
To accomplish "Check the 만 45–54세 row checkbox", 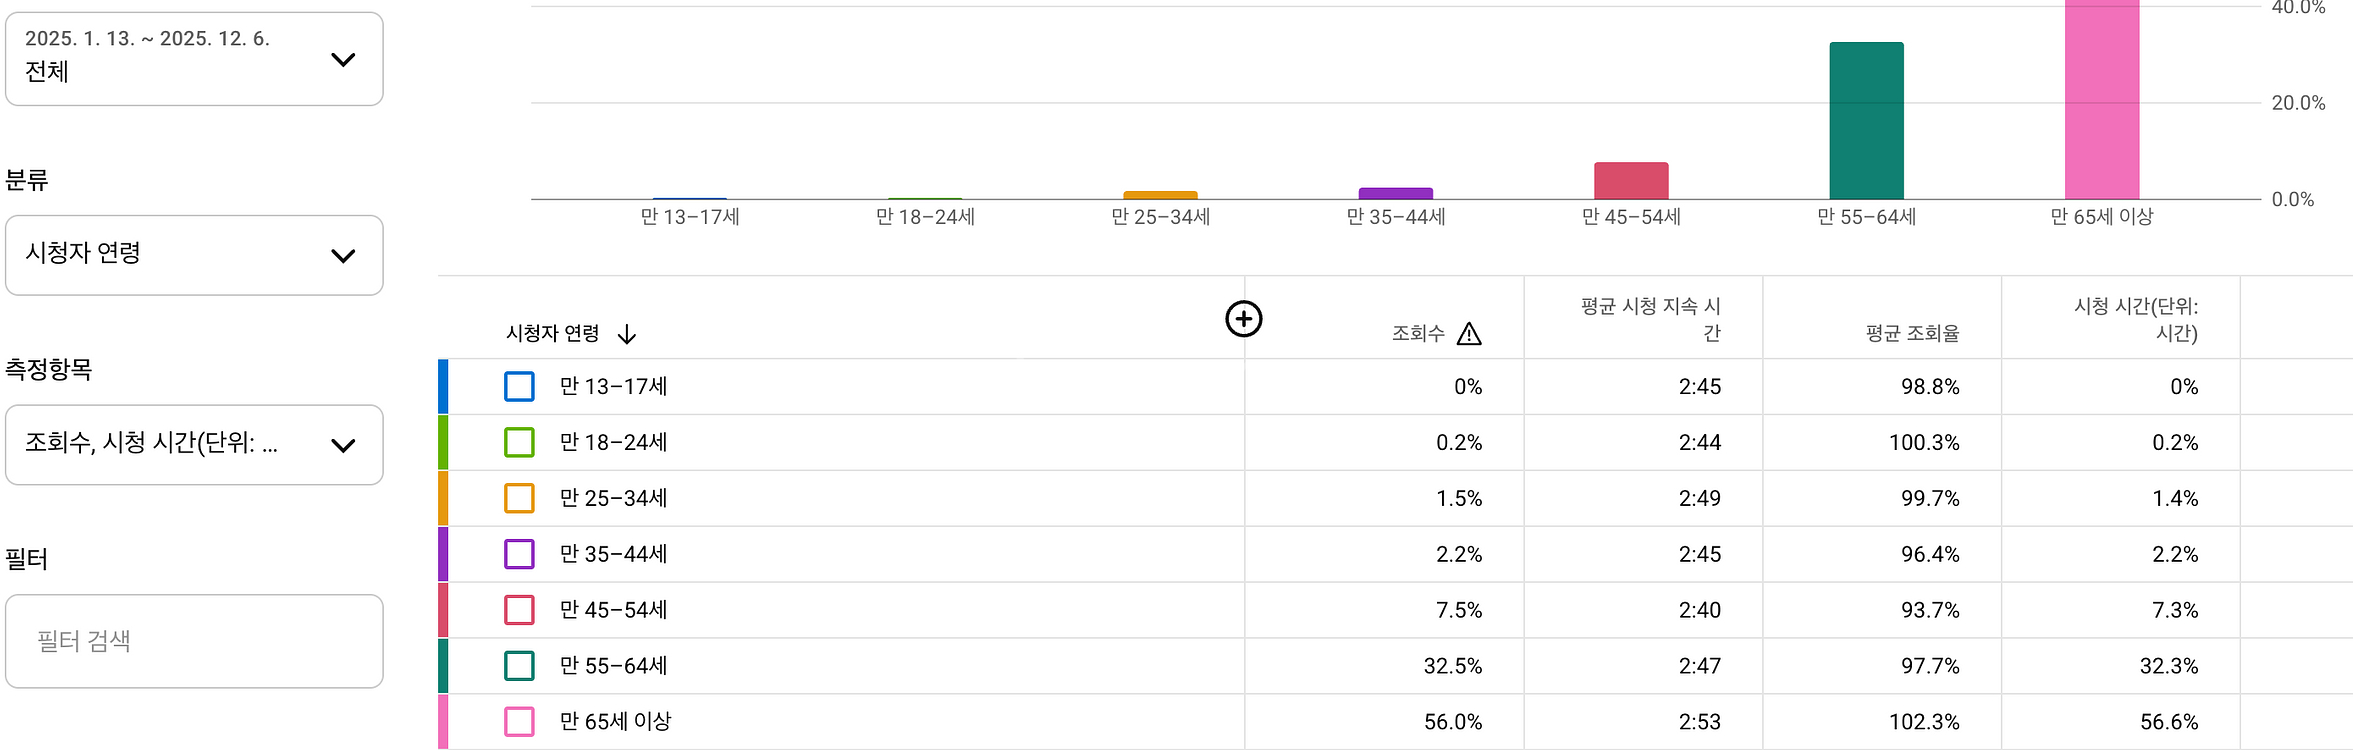I will click(519, 610).
